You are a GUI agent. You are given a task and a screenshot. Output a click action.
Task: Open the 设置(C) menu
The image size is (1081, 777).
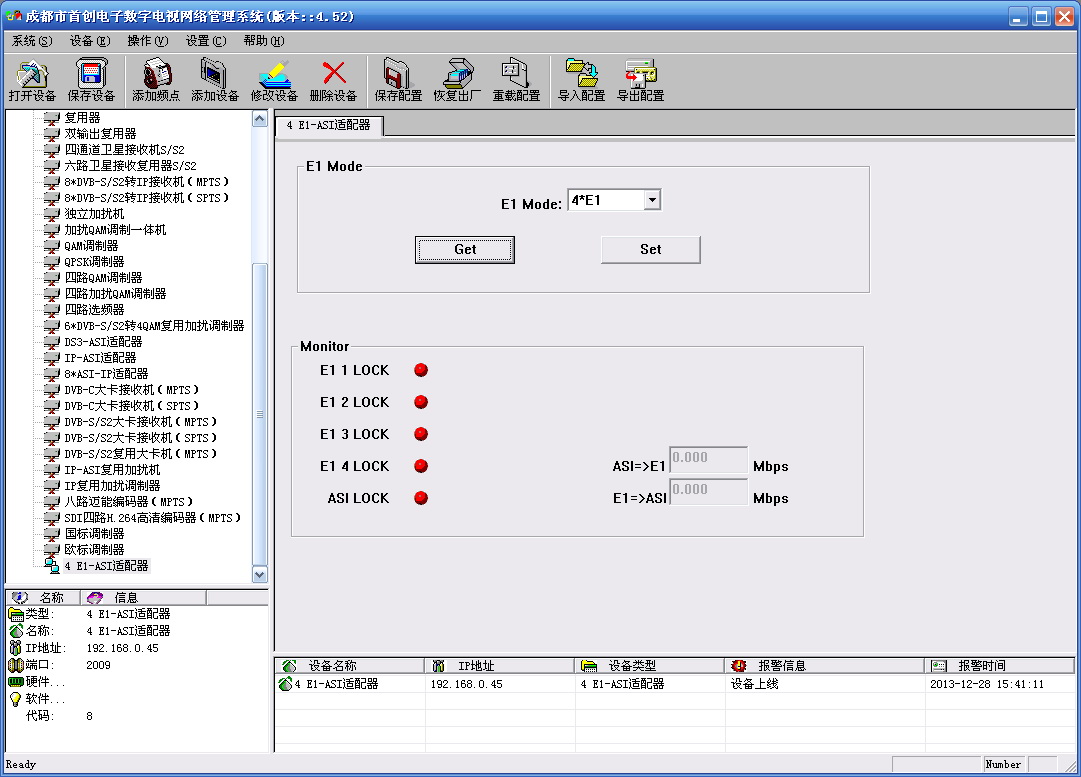[205, 41]
